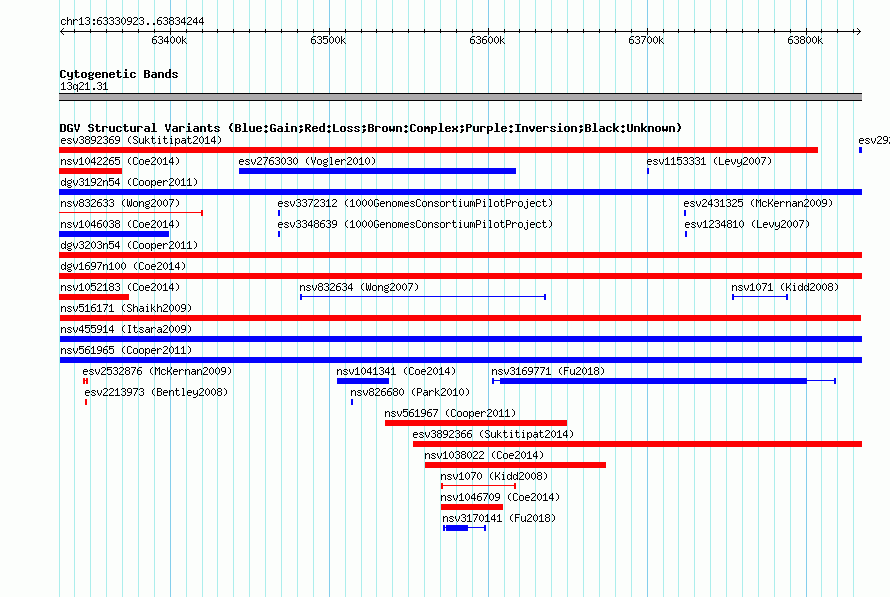Screen dimensions: 890x597
Task: Click the Cytogenetic Bands track title
Action: (x=119, y=74)
